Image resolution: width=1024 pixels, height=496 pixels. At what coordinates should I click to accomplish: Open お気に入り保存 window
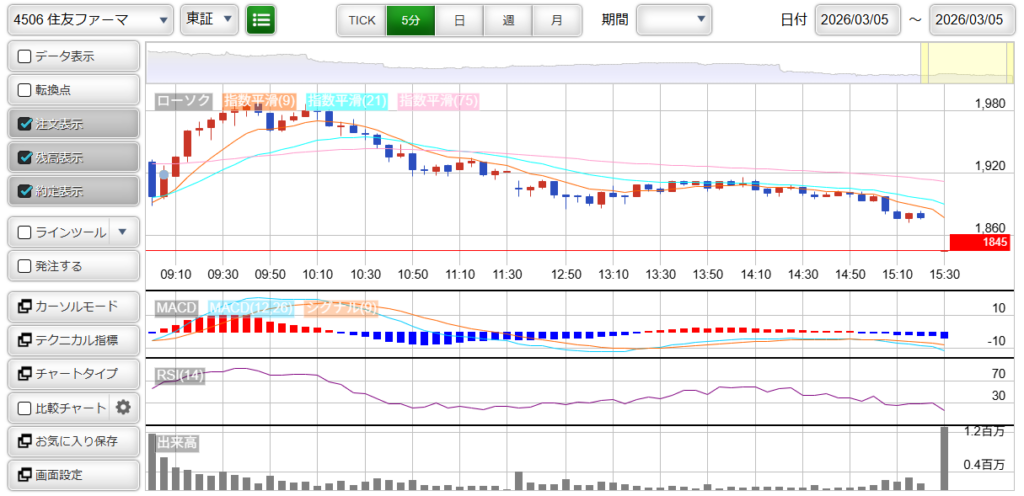(72, 440)
